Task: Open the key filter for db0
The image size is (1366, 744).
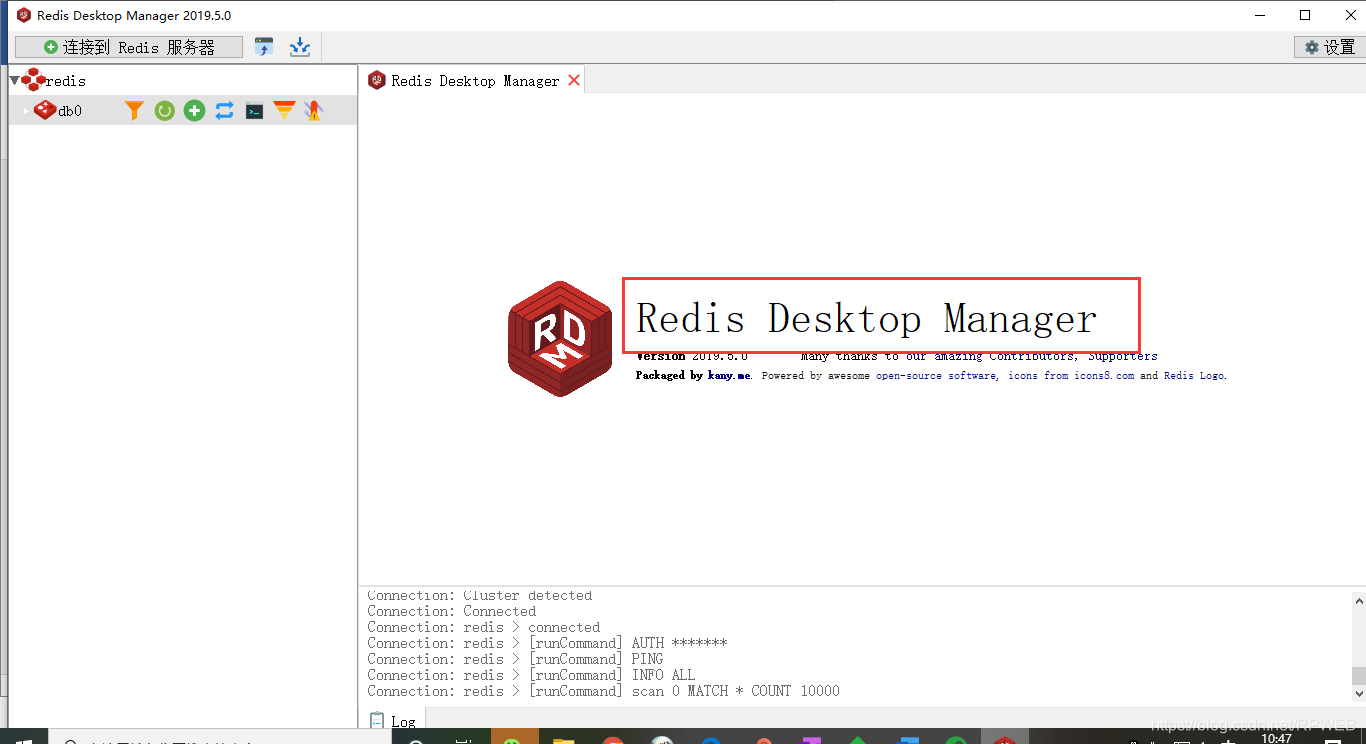Action: [134, 111]
